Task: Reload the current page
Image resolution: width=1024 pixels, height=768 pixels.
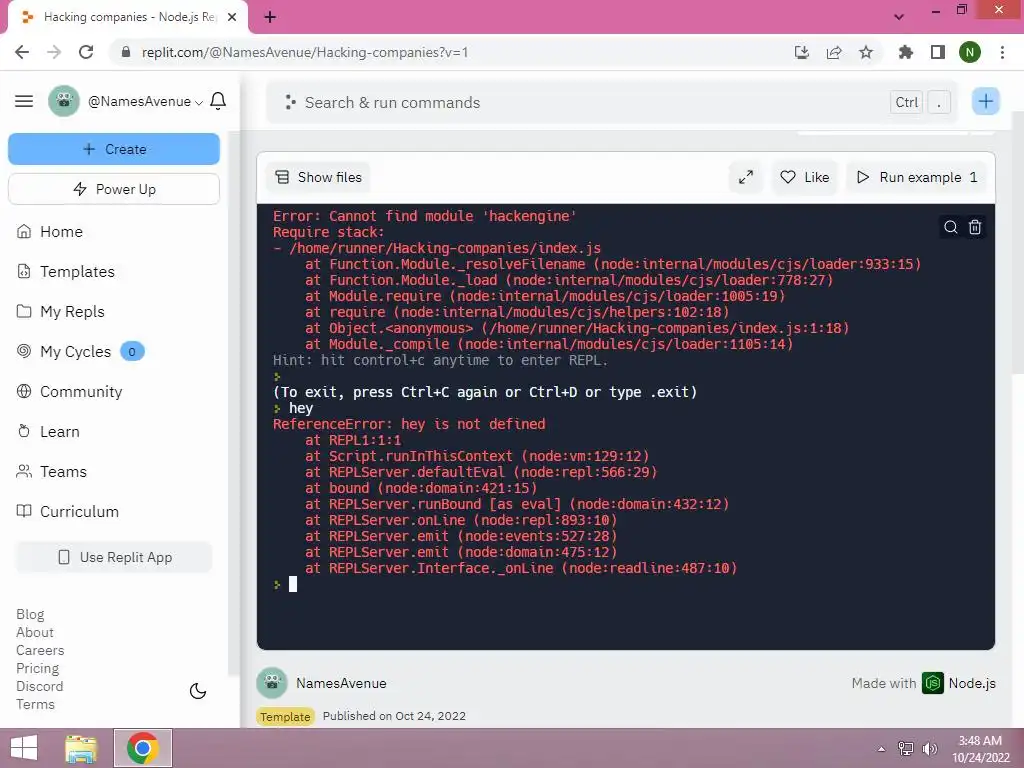Action: [86, 52]
